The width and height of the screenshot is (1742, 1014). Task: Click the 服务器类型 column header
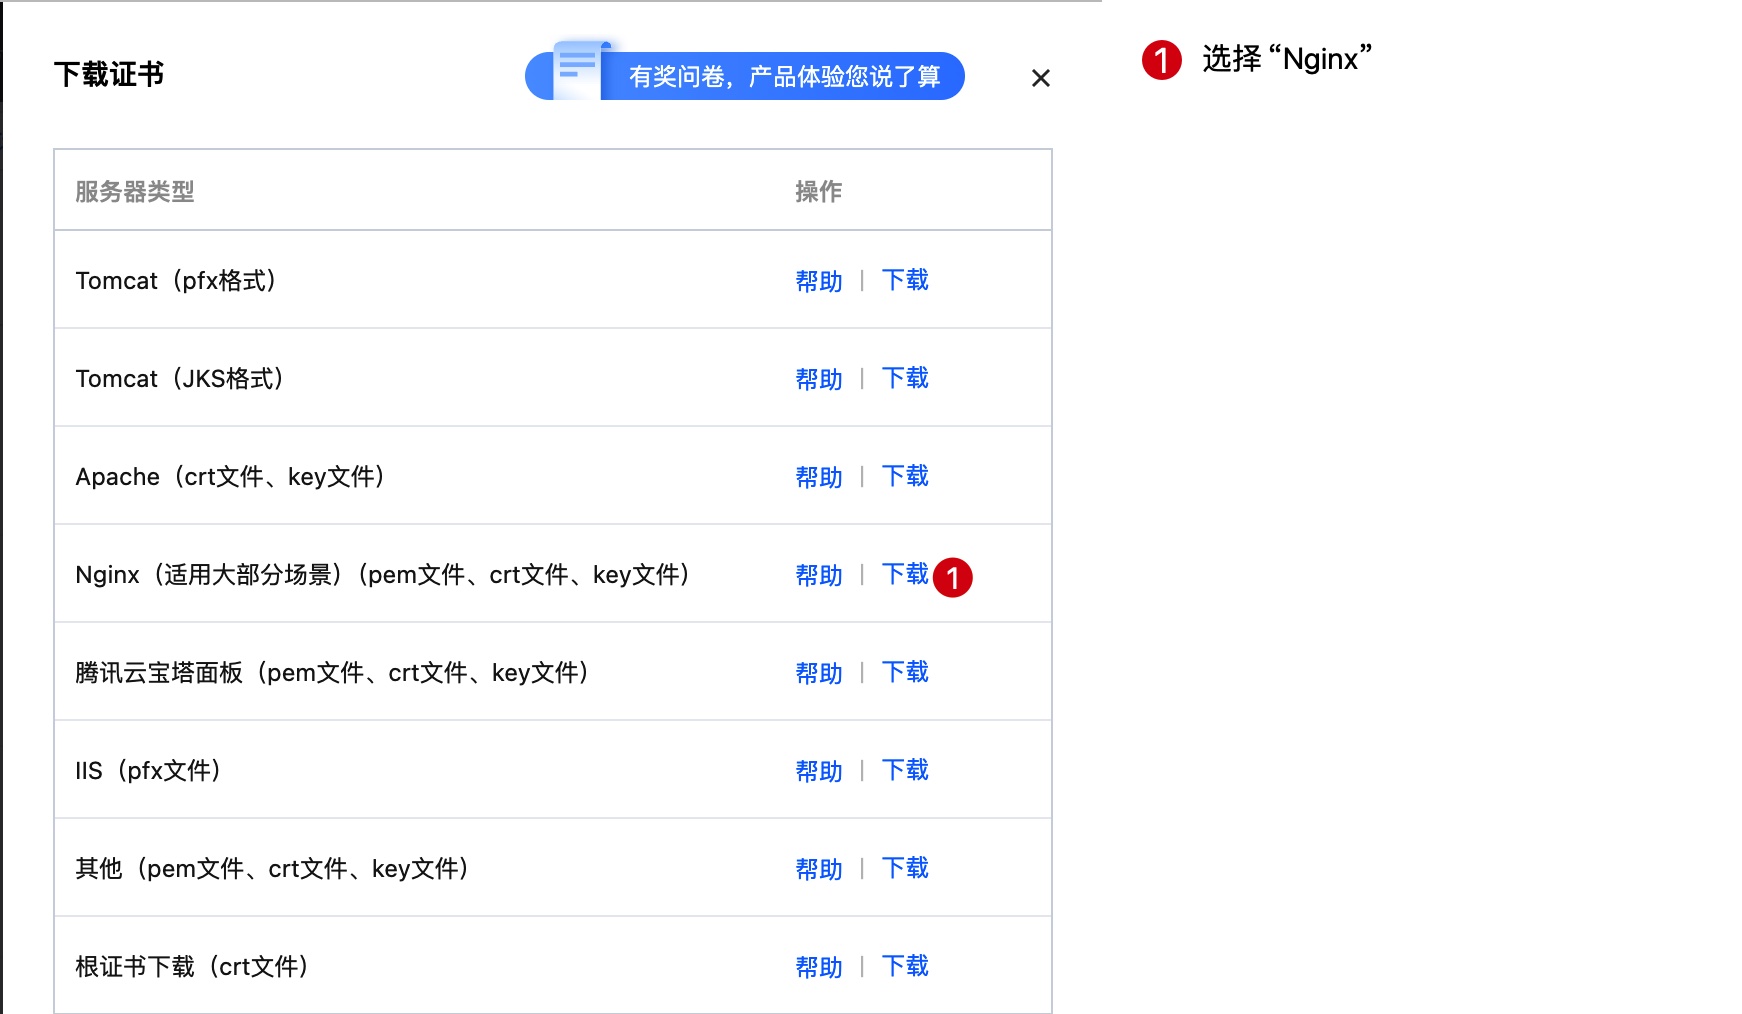click(x=135, y=191)
